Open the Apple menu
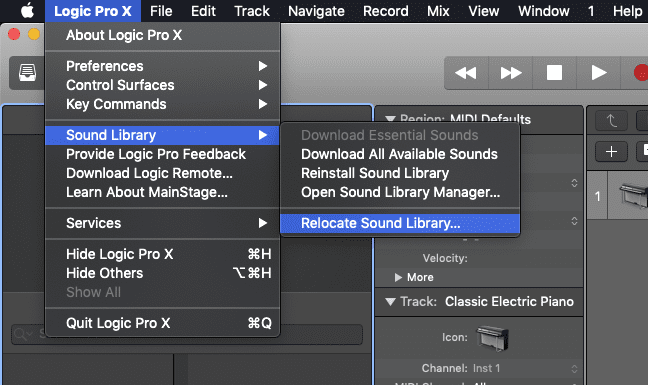Image resolution: width=648 pixels, height=385 pixels. pyautogui.click(x=27, y=11)
